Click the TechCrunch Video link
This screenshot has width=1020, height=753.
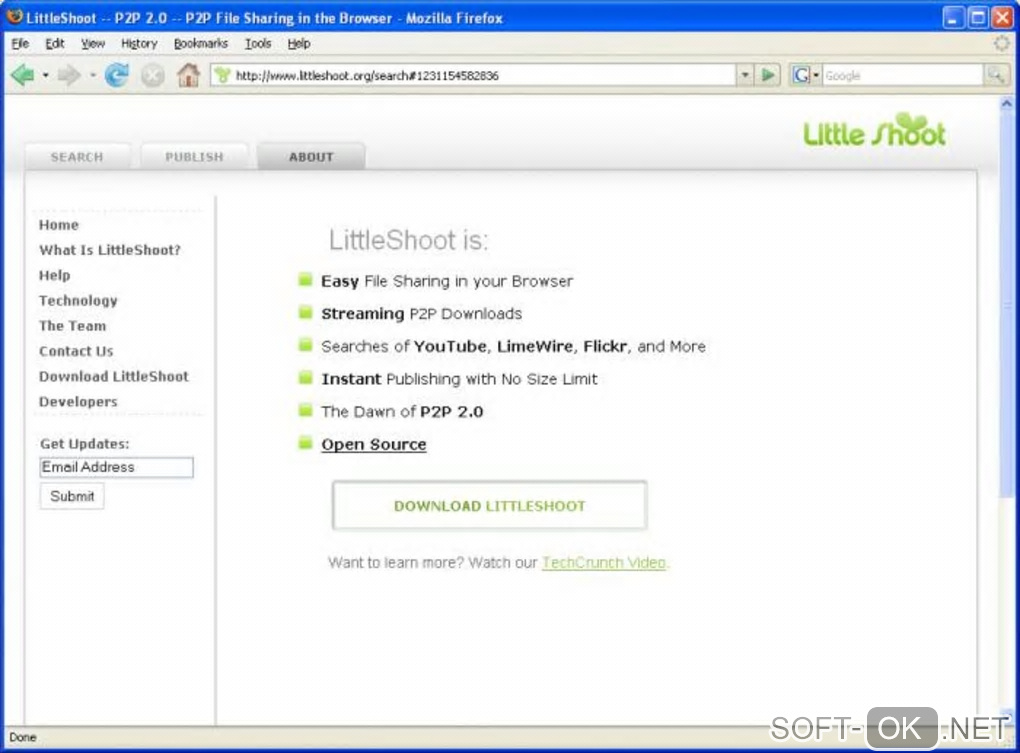point(604,562)
